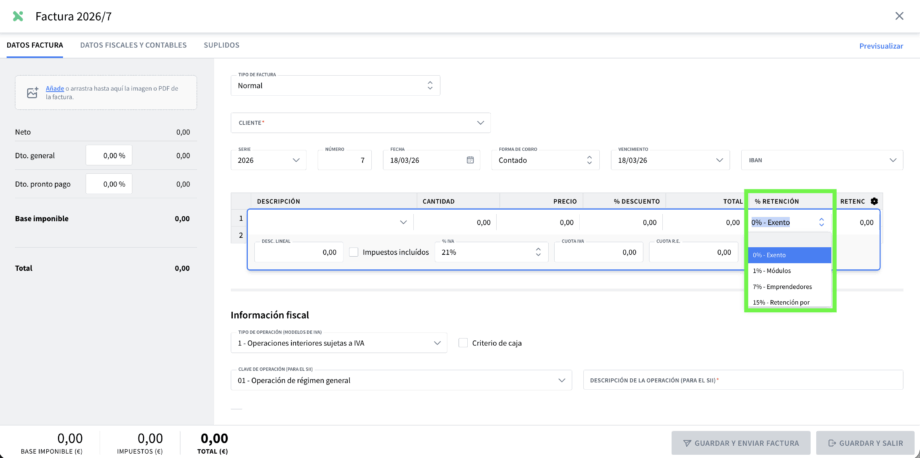This screenshot has height=458, width=920.
Task: Open the calendar icon in Fecha field
Action: [x=470, y=160]
